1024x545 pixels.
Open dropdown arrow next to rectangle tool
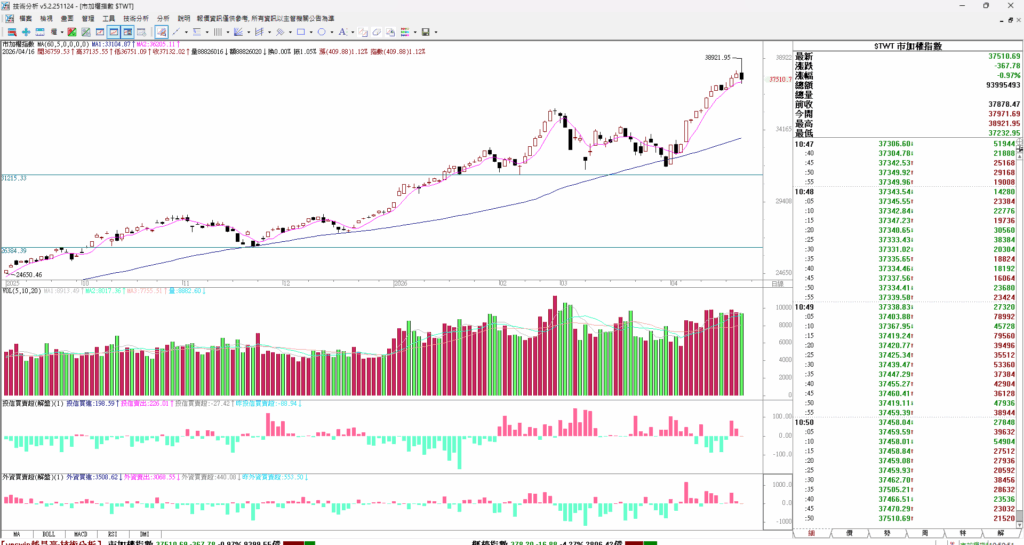tap(311, 32)
